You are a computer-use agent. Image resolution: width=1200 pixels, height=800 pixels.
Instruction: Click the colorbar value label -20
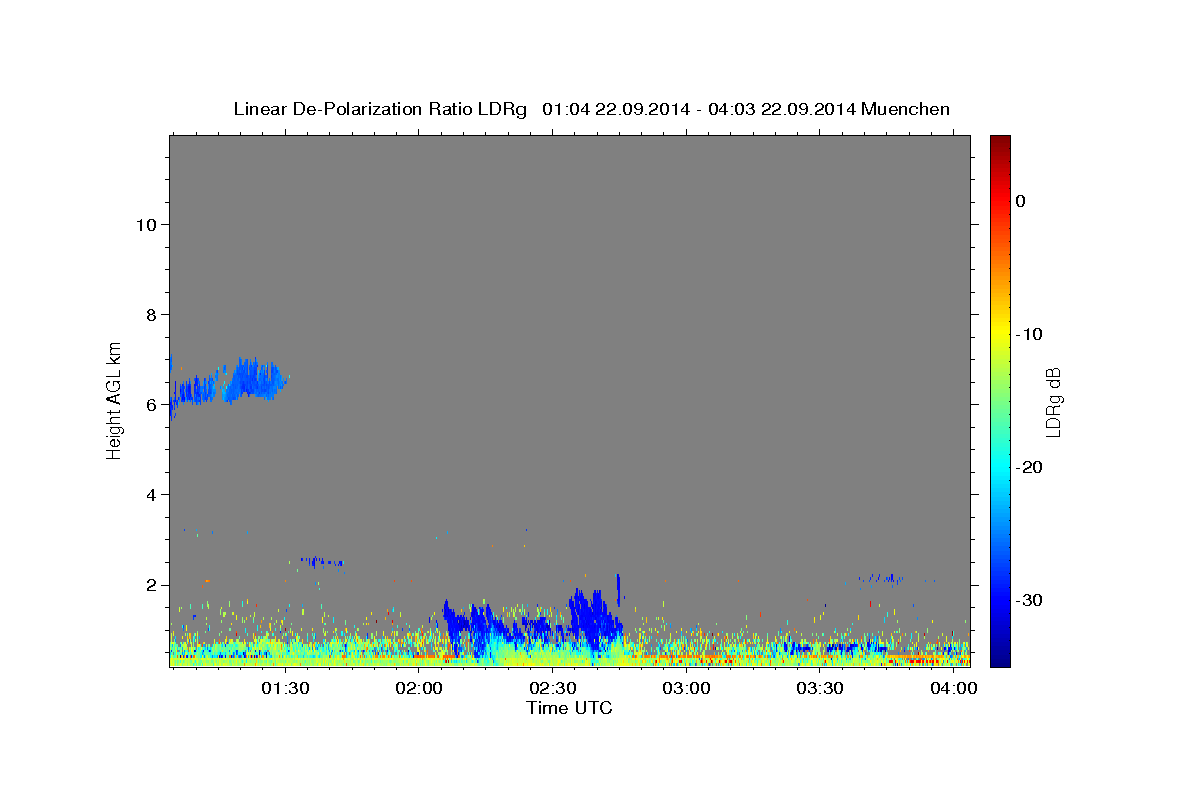pos(1030,467)
